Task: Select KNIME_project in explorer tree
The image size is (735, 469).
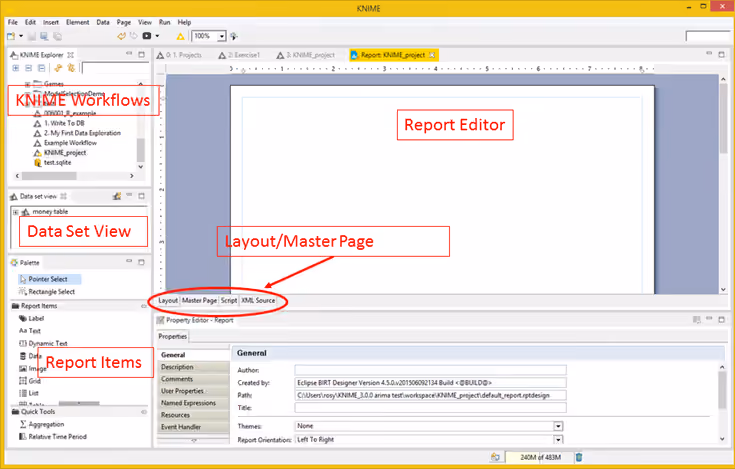Action: 65,153
